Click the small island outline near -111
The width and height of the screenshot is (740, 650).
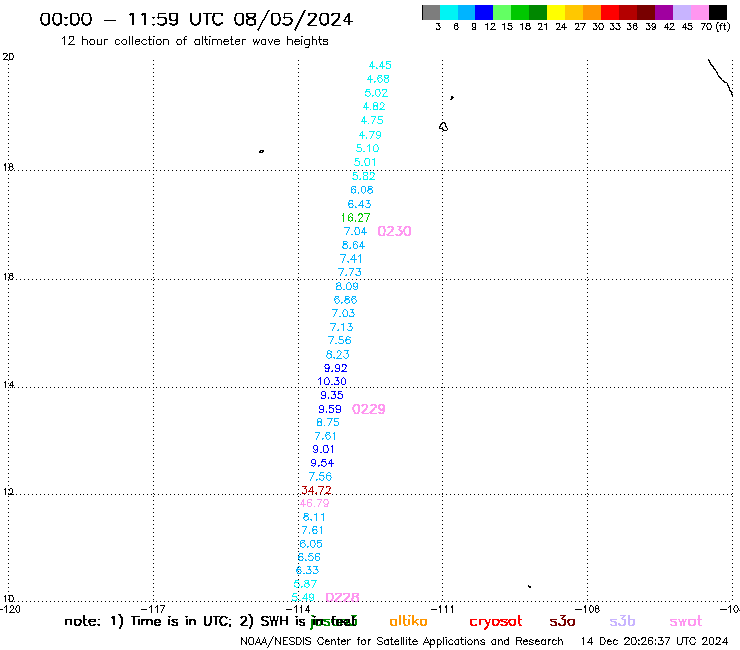pyautogui.click(x=443, y=127)
